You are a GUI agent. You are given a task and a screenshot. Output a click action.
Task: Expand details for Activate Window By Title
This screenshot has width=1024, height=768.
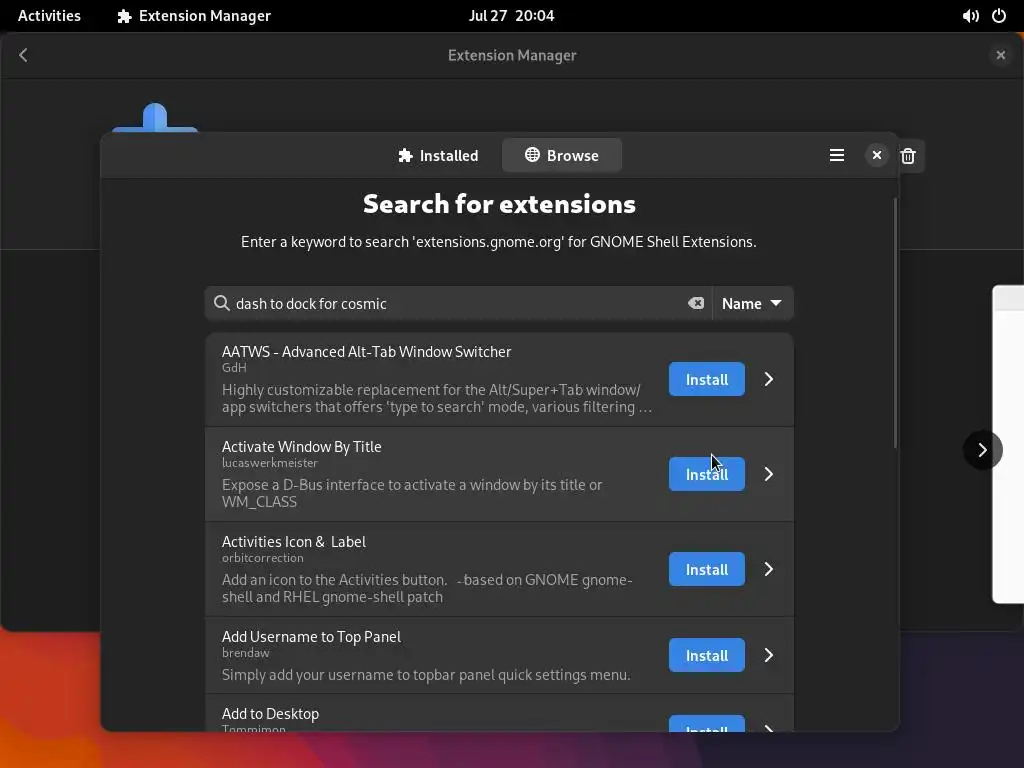tap(769, 474)
